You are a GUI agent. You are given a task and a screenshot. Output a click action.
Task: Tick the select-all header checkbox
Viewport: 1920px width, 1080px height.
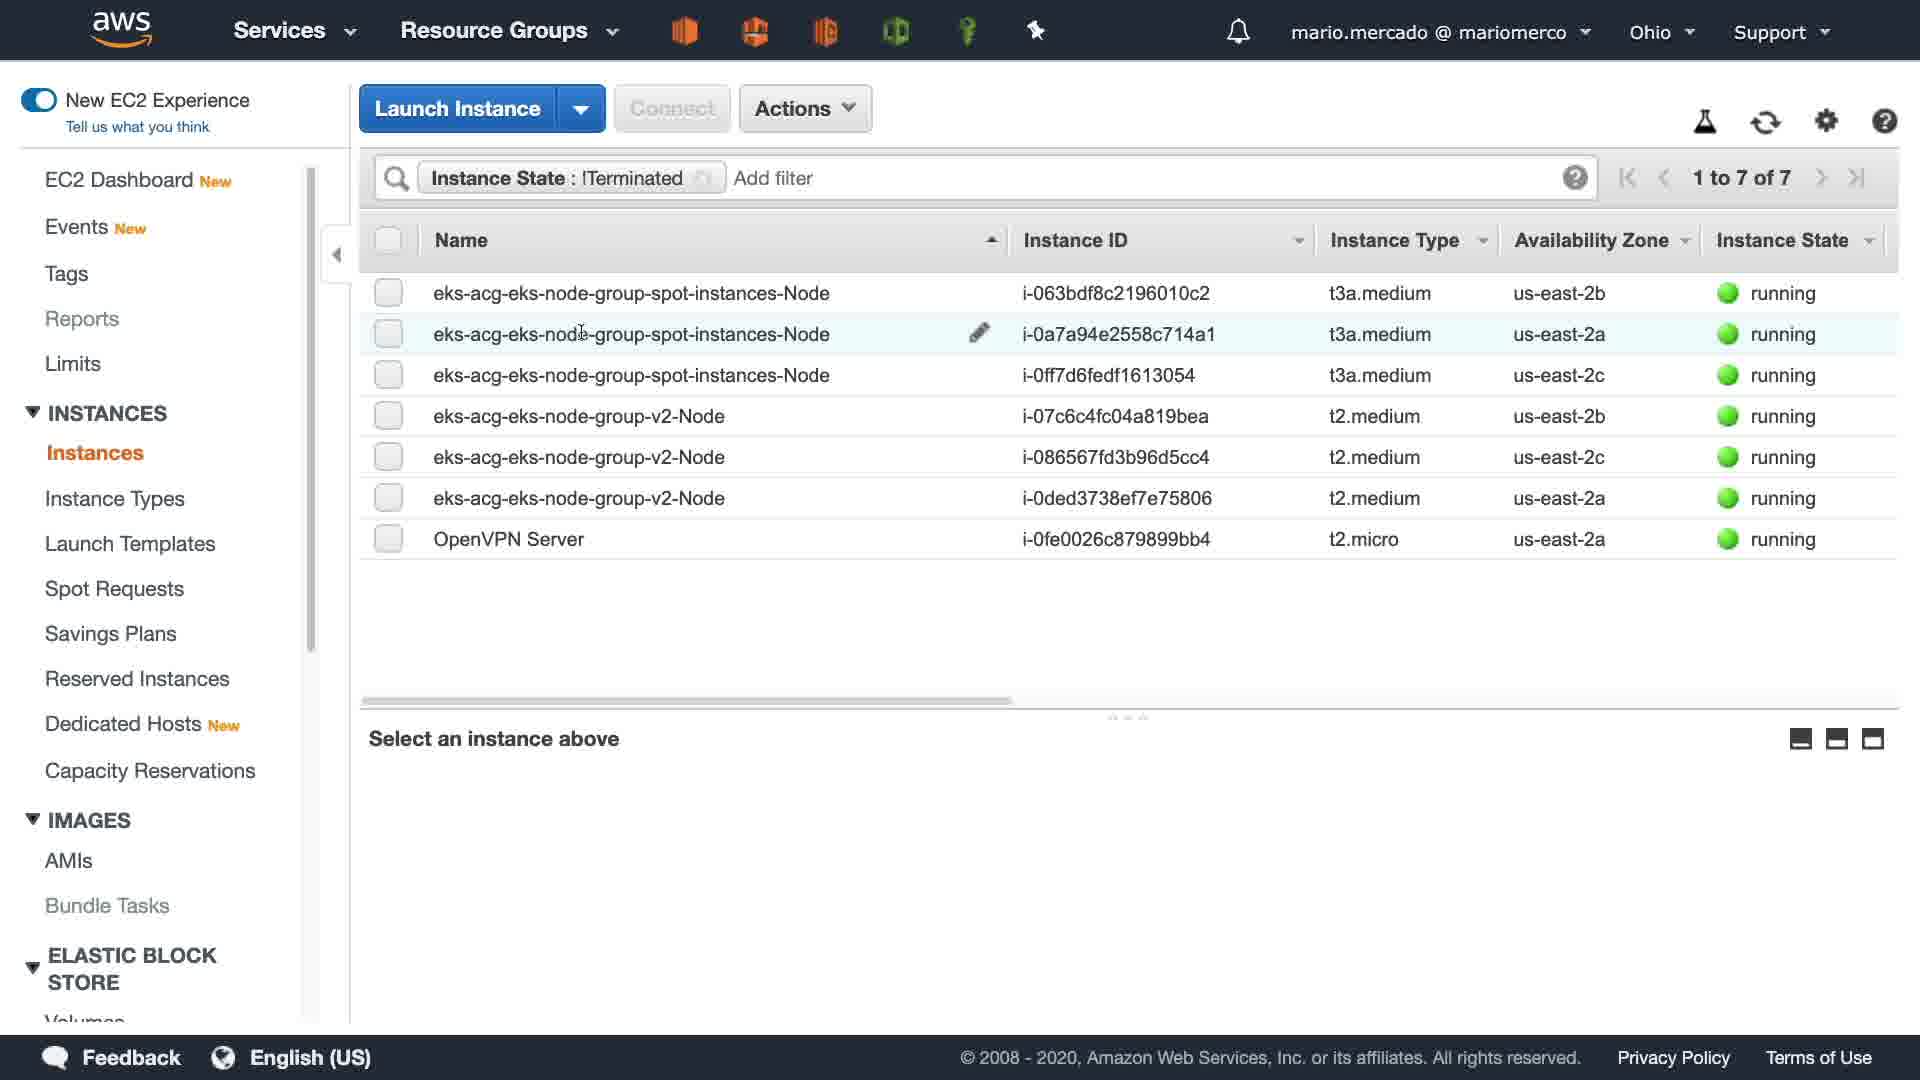[388, 240]
